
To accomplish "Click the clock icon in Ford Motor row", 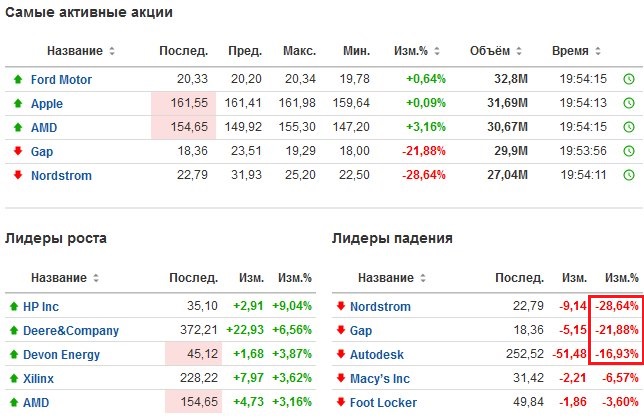I will pos(629,79).
